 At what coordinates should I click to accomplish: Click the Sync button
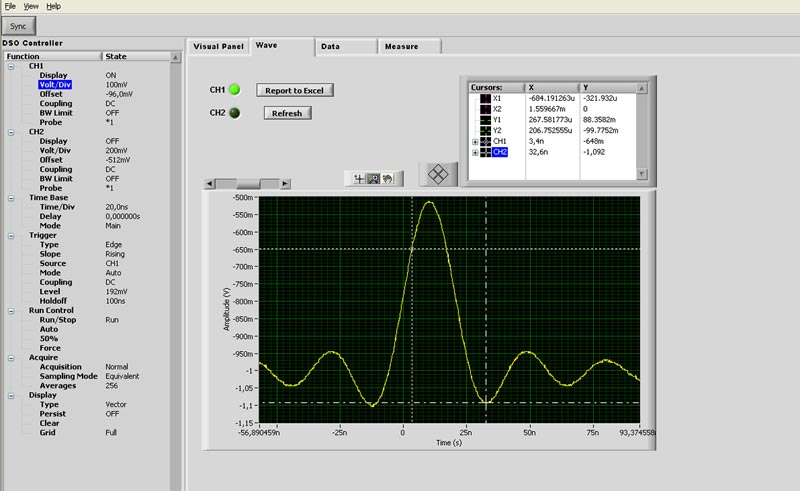click(18, 26)
